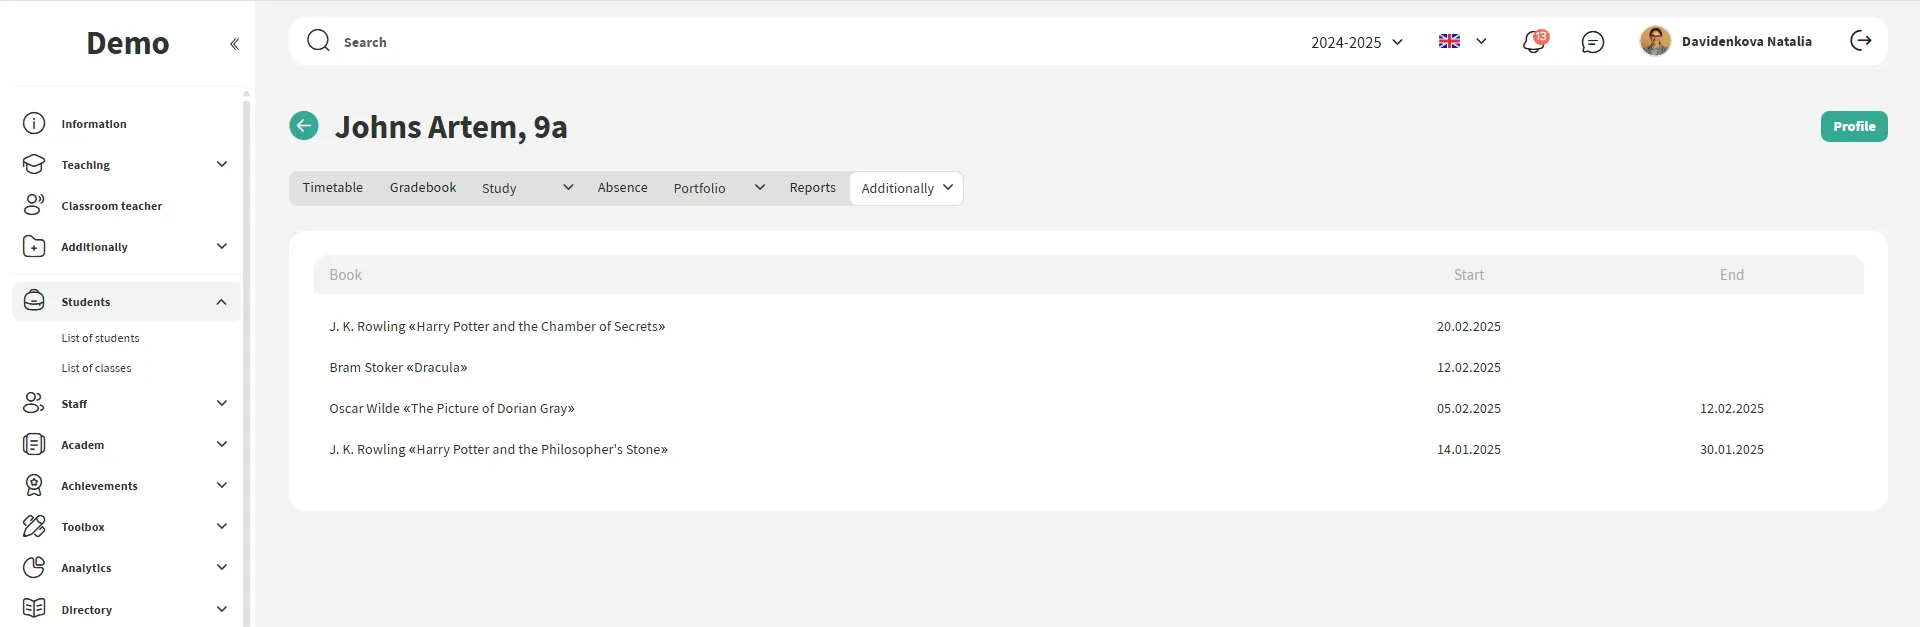Viewport: 1920px width, 627px height.
Task: Click the green back arrow icon
Action: tap(304, 126)
